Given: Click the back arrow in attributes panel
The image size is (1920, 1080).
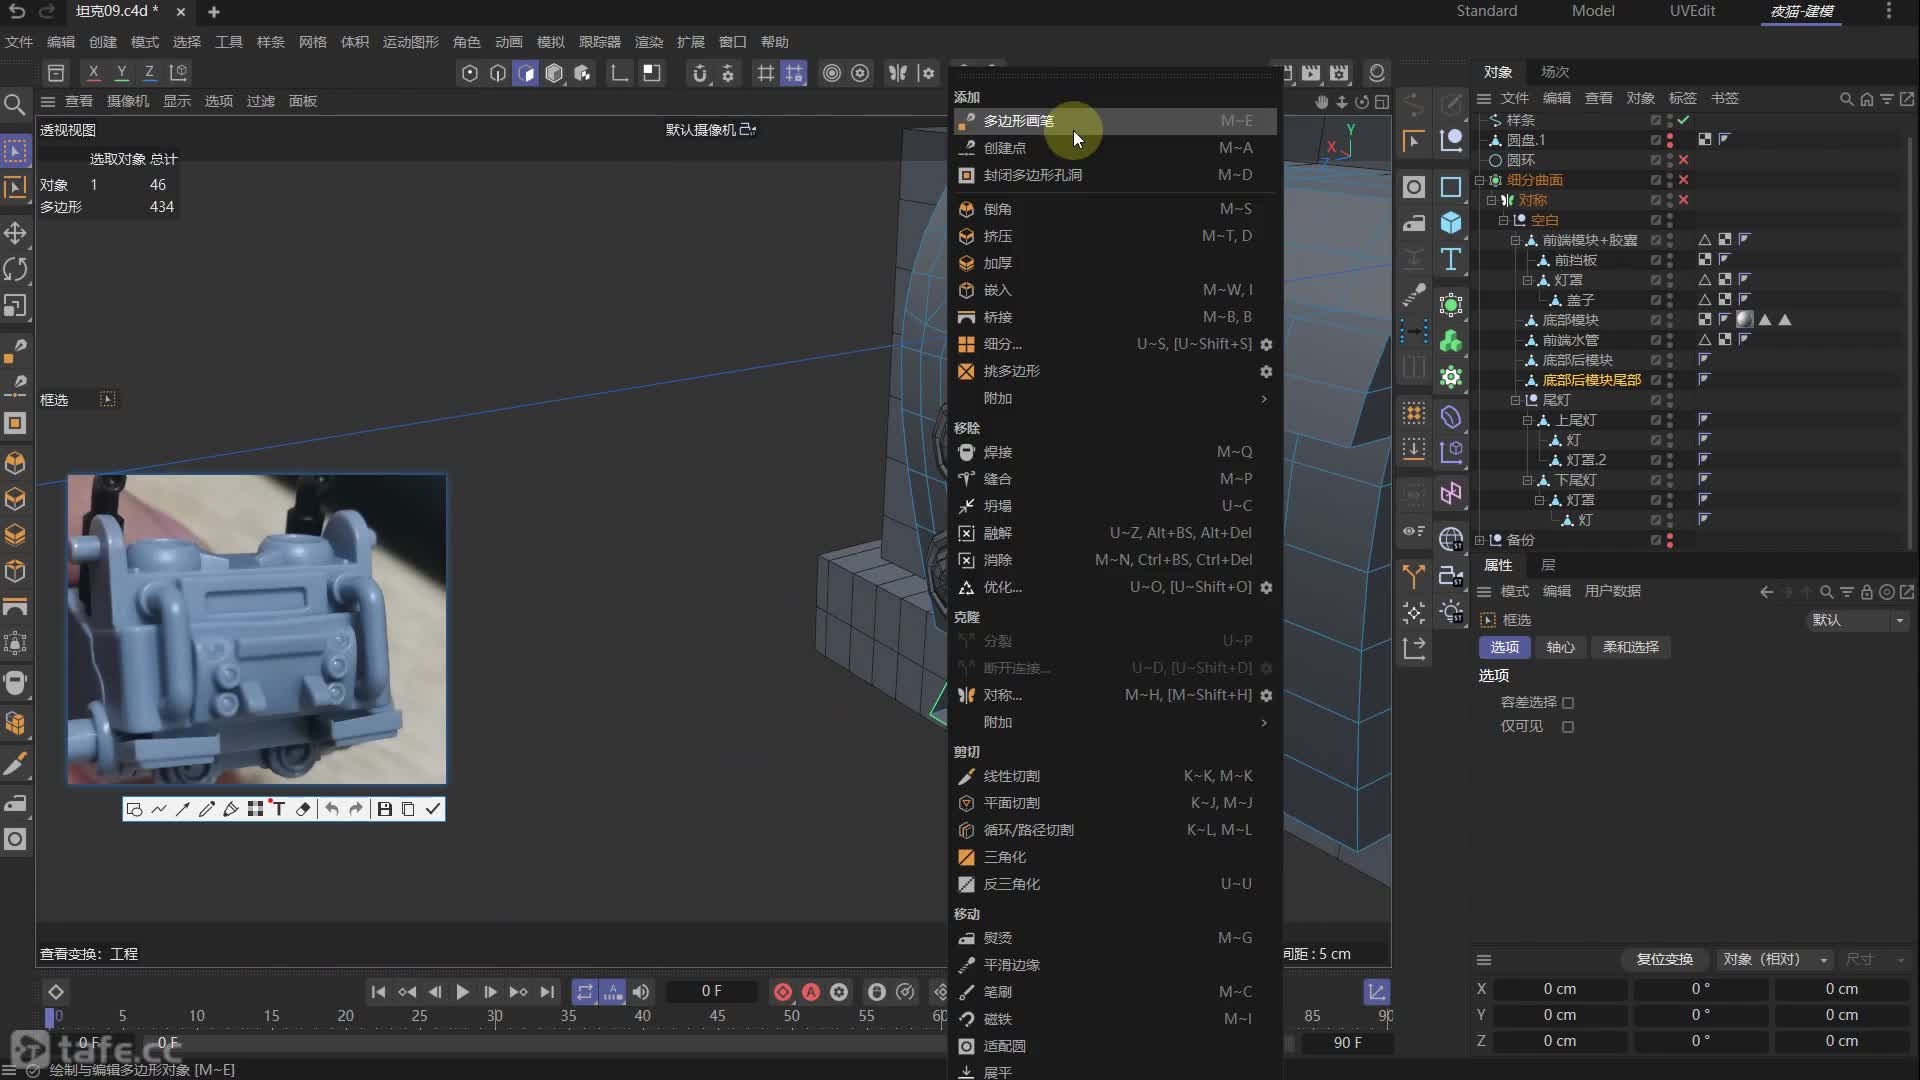Looking at the screenshot, I should pos(1766,592).
